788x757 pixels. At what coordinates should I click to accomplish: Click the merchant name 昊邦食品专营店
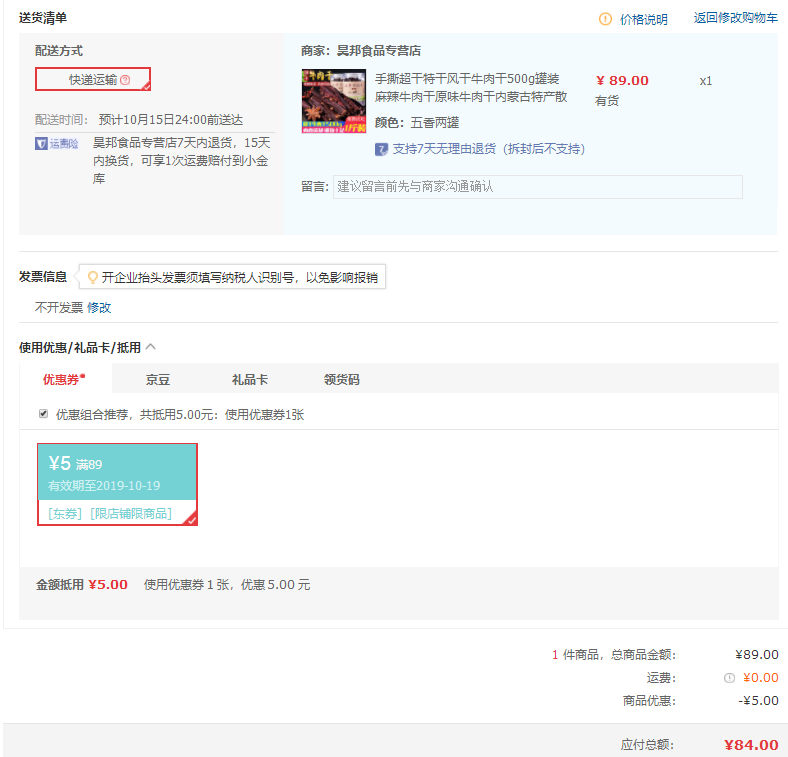[x=379, y=51]
